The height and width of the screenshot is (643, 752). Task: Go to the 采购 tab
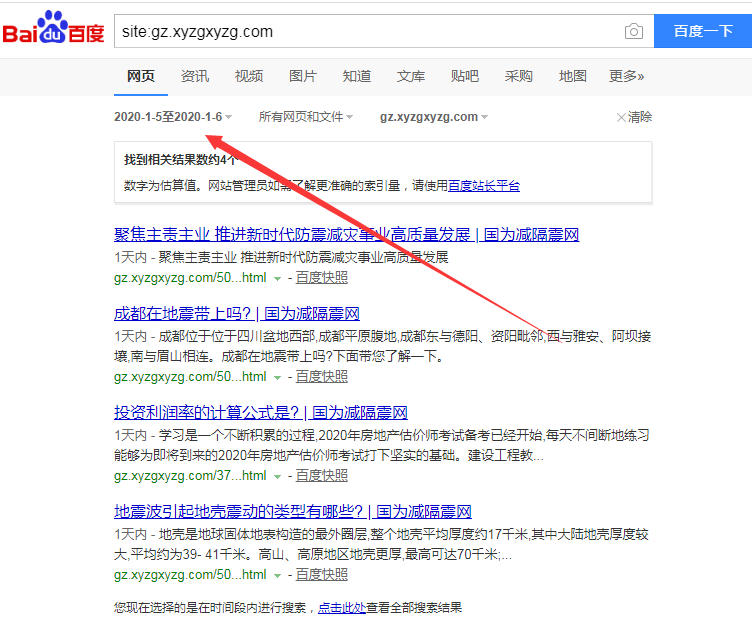(x=518, y=76)
